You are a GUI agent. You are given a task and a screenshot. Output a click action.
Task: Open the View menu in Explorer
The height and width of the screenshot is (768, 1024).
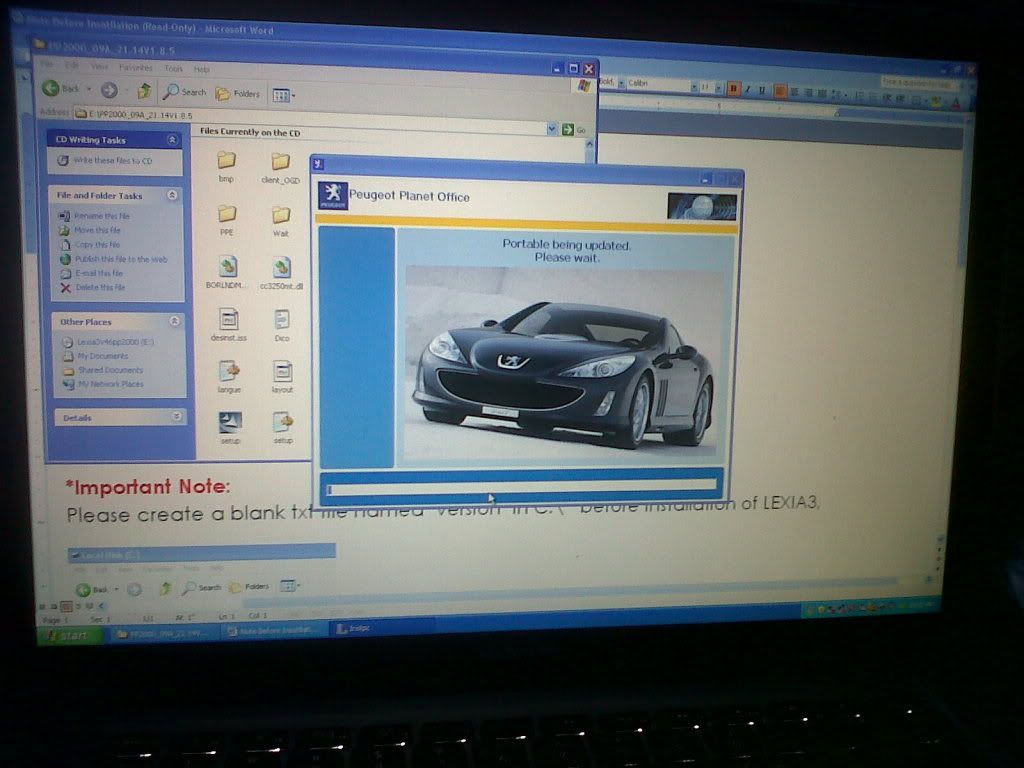click(x=99, y=66)
